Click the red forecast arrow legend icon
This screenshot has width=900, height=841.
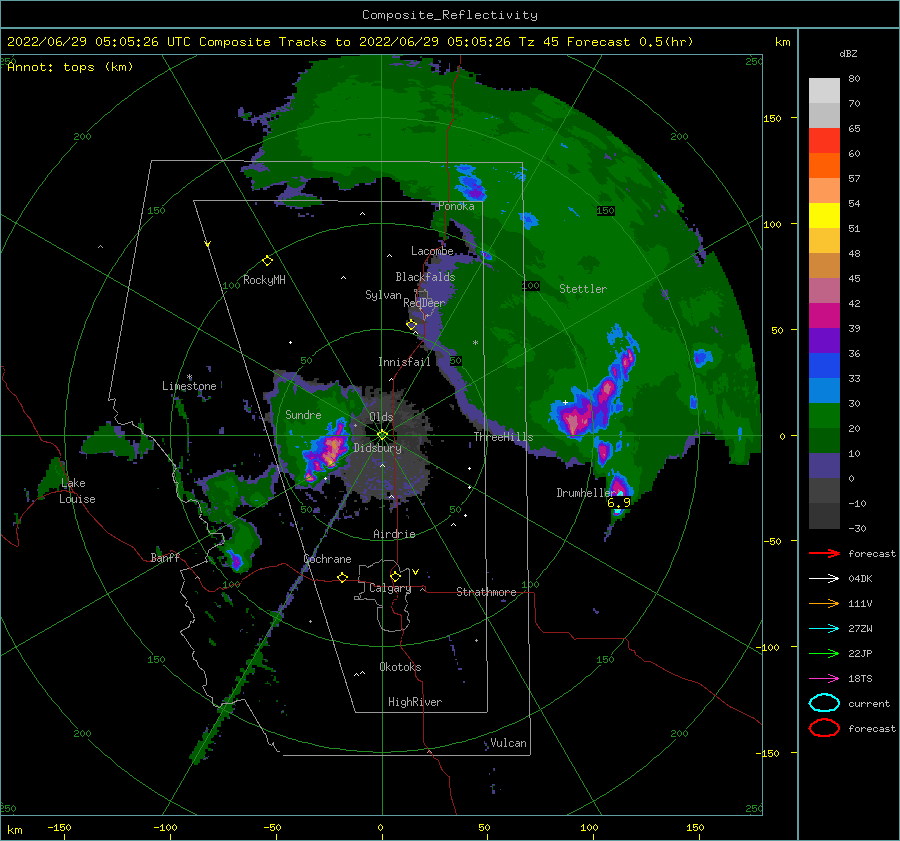[x=824, y=553]
